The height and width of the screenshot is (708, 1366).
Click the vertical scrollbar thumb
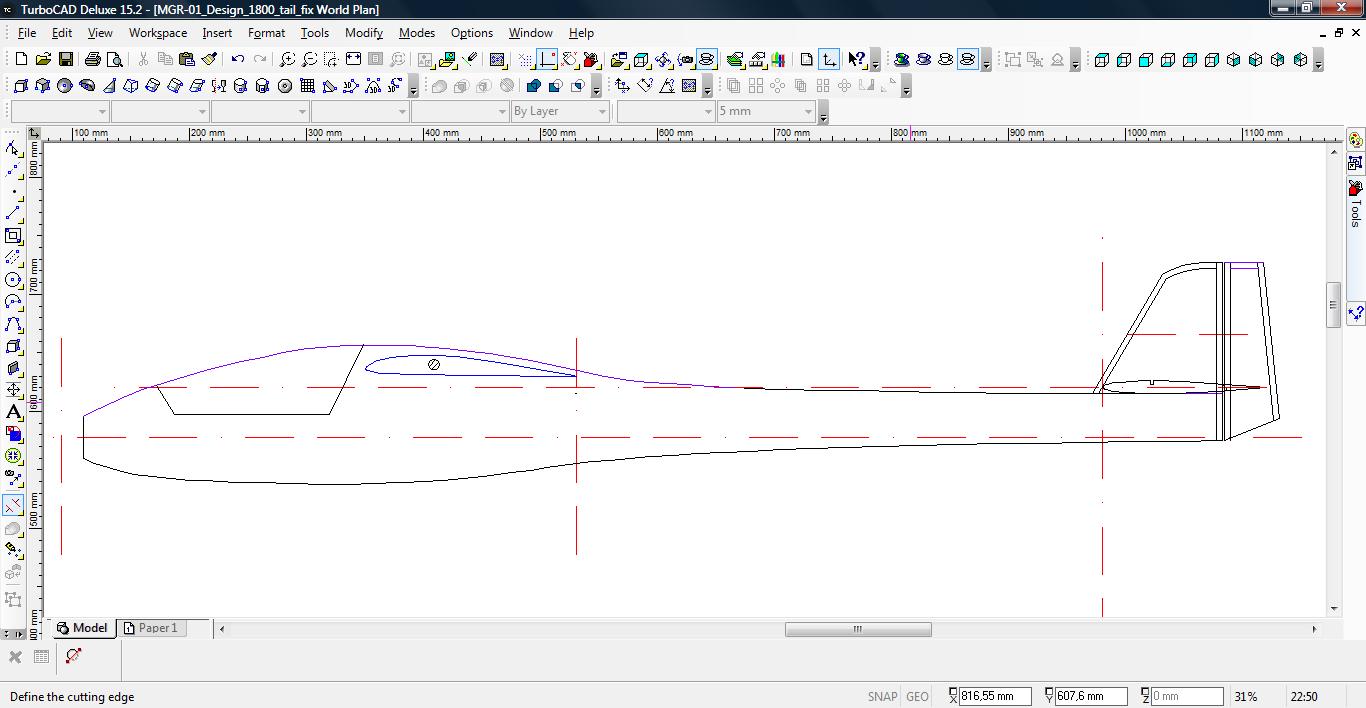click(1333, 305)
